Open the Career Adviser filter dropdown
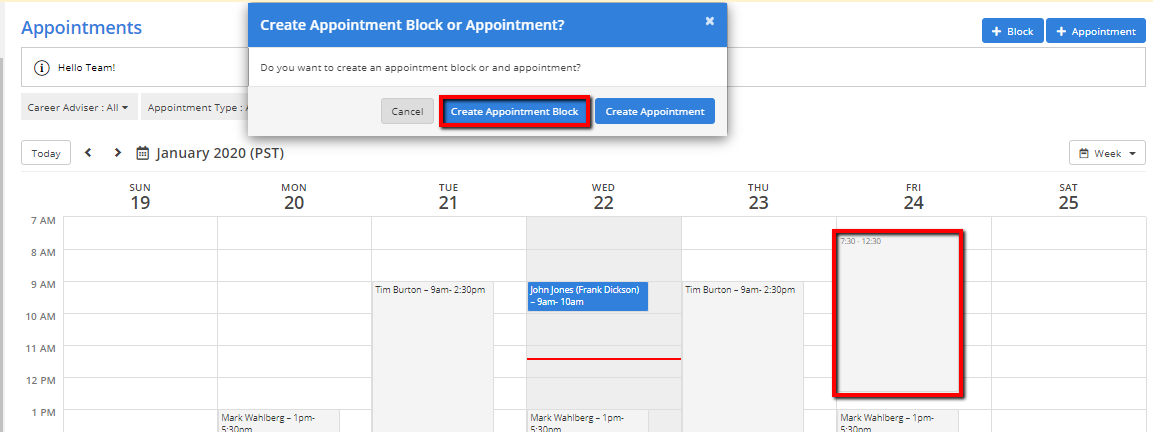This screenshot has width=1153, height=432. point(78,107)
